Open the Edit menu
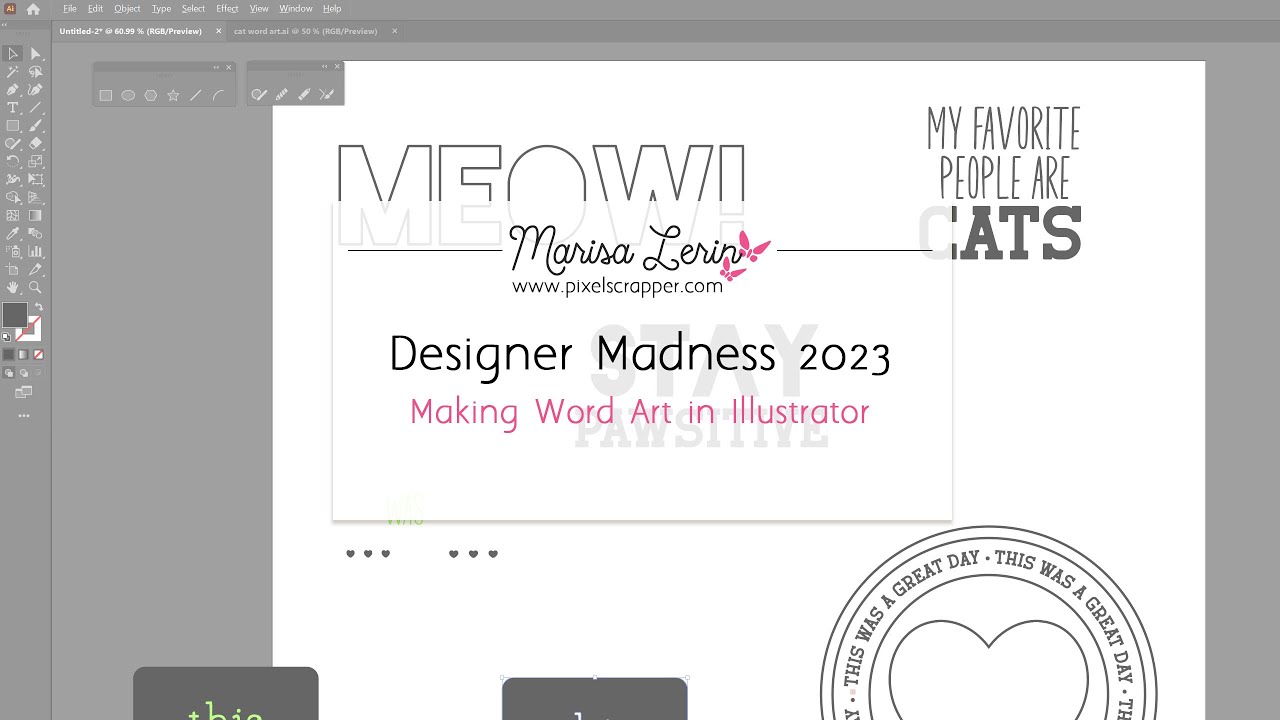The height and width of the screenshot is (720, 1280). [95, 9]
